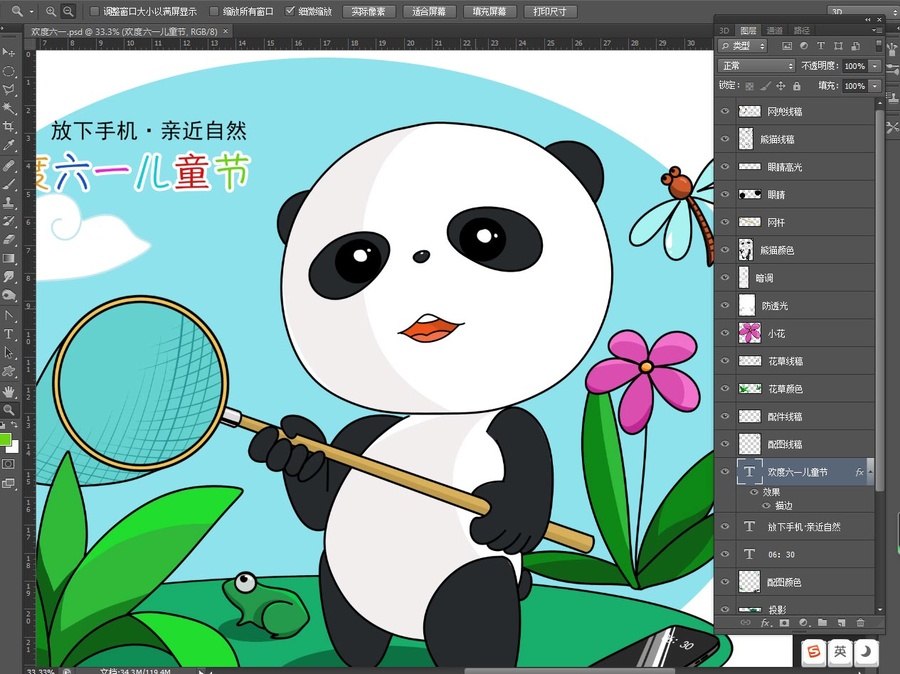Select the Move tool
This screenshot has width=900, height=674.
[x=9, y=52]
